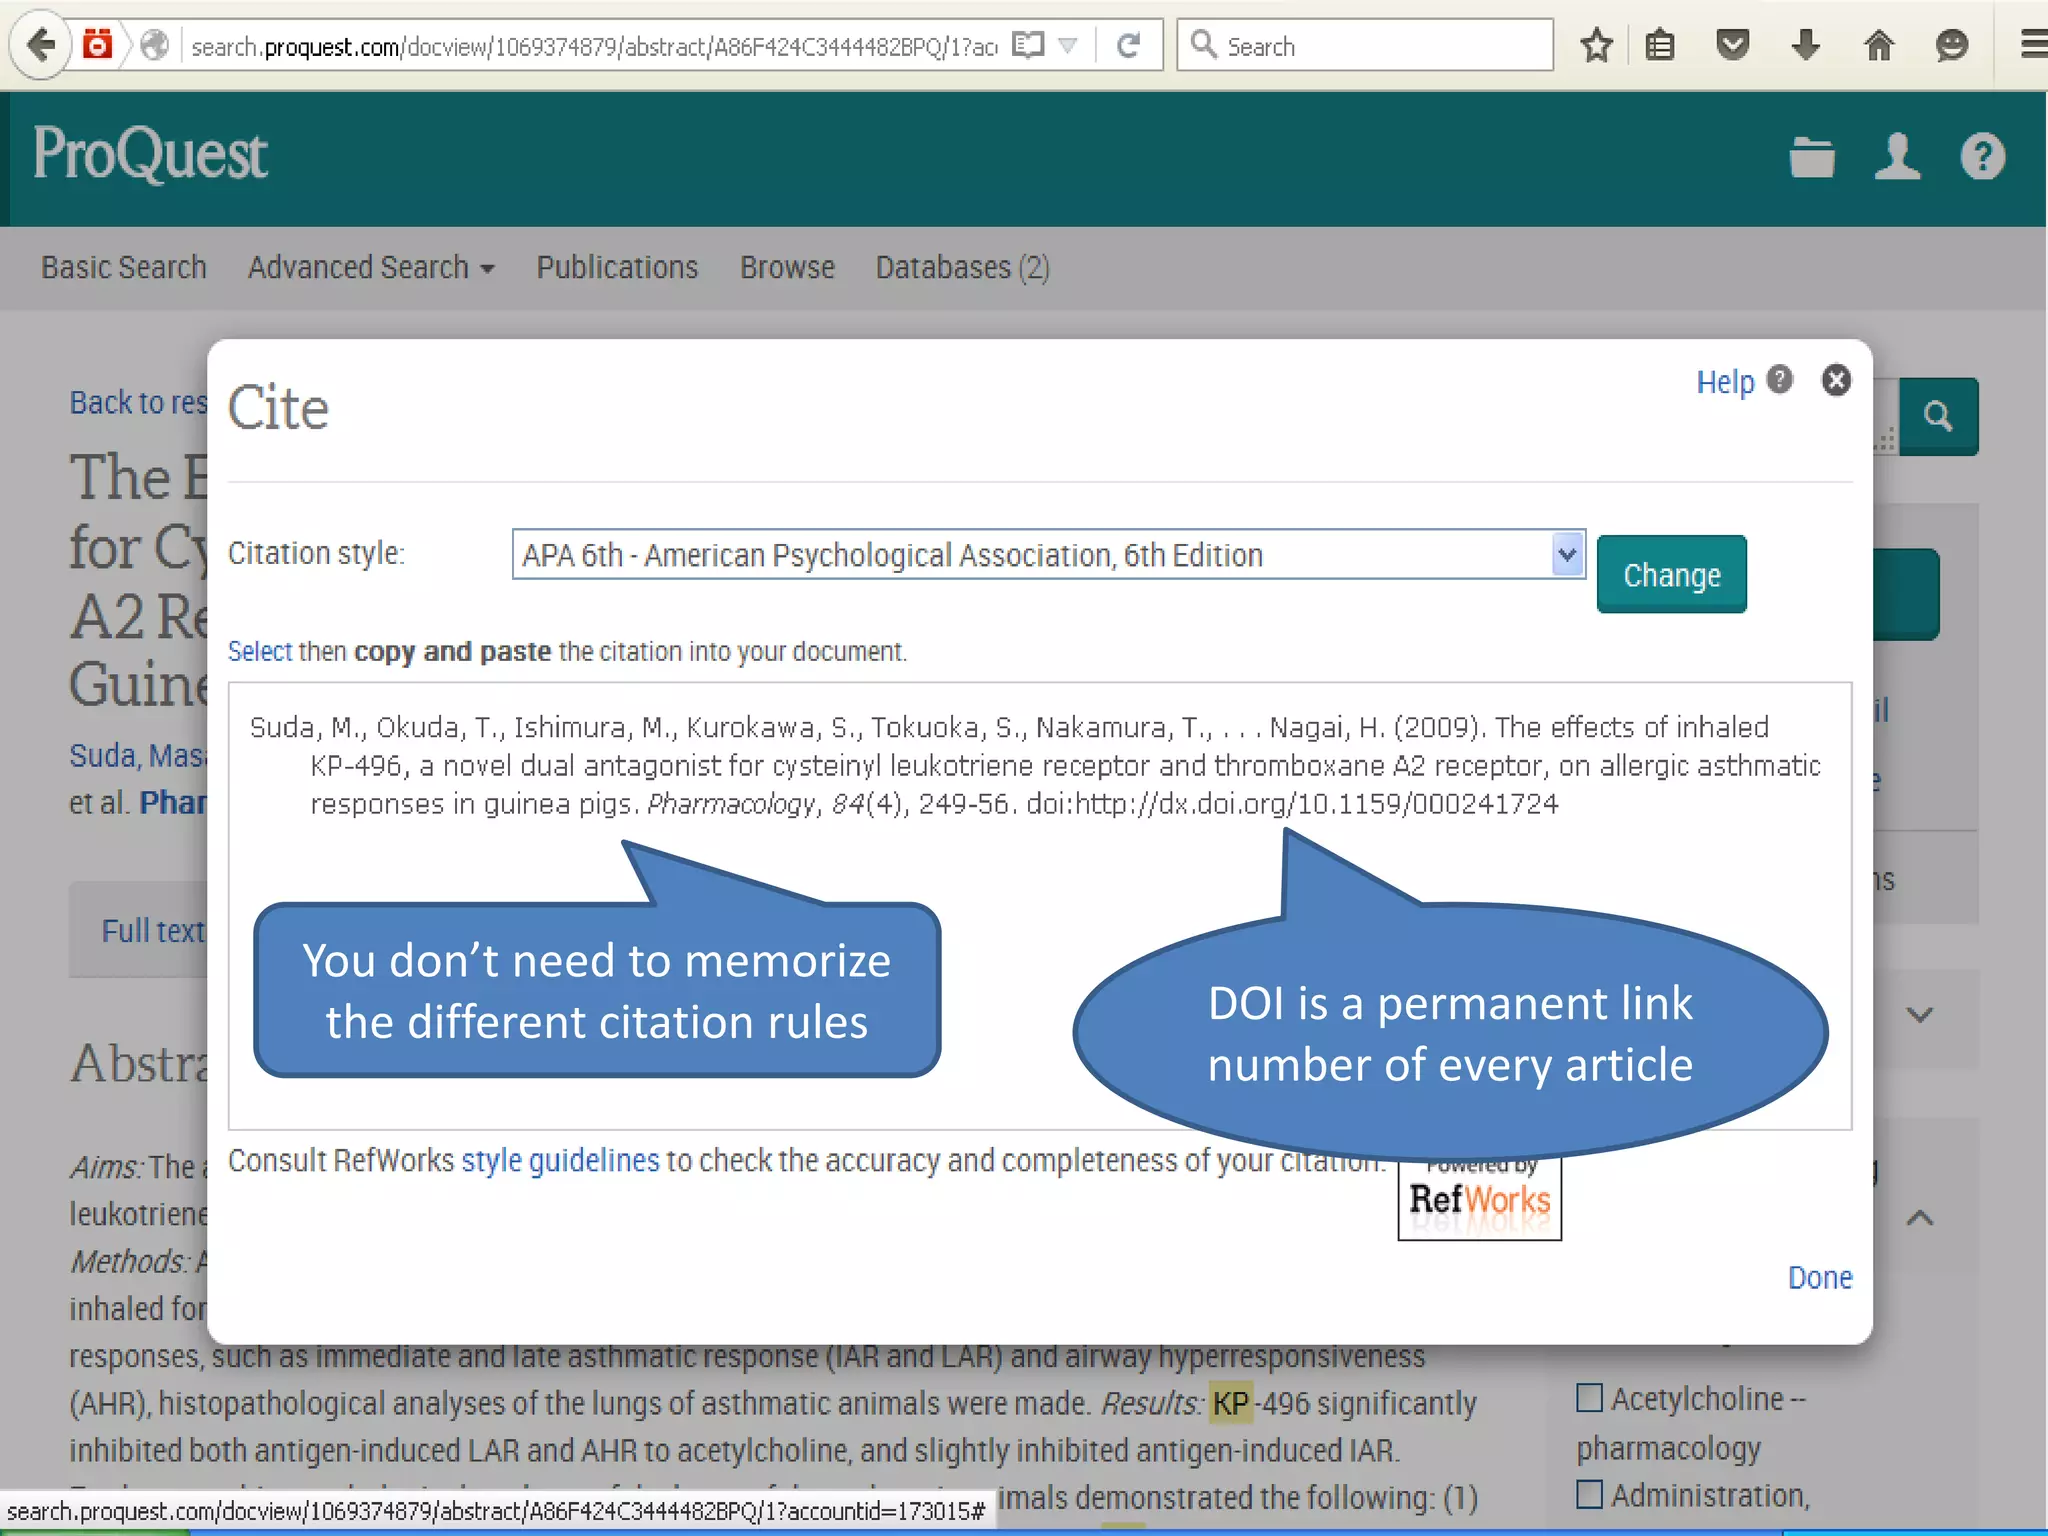Open the browser hamburger menu

[x=2033, y=45]
